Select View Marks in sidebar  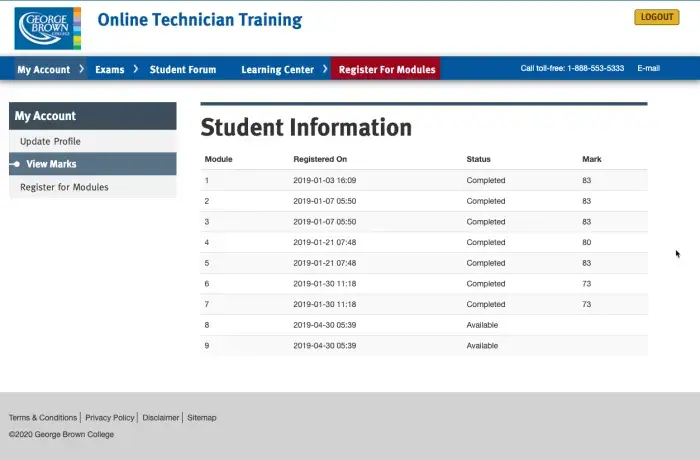point(93,164)
